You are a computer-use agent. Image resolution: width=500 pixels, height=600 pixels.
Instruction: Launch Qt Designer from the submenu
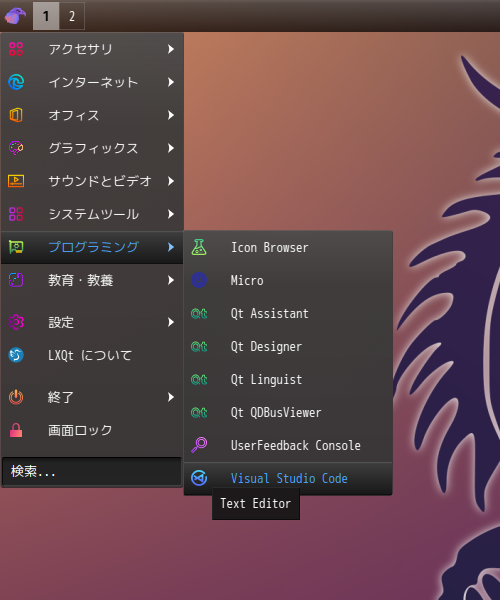[288, 346]
